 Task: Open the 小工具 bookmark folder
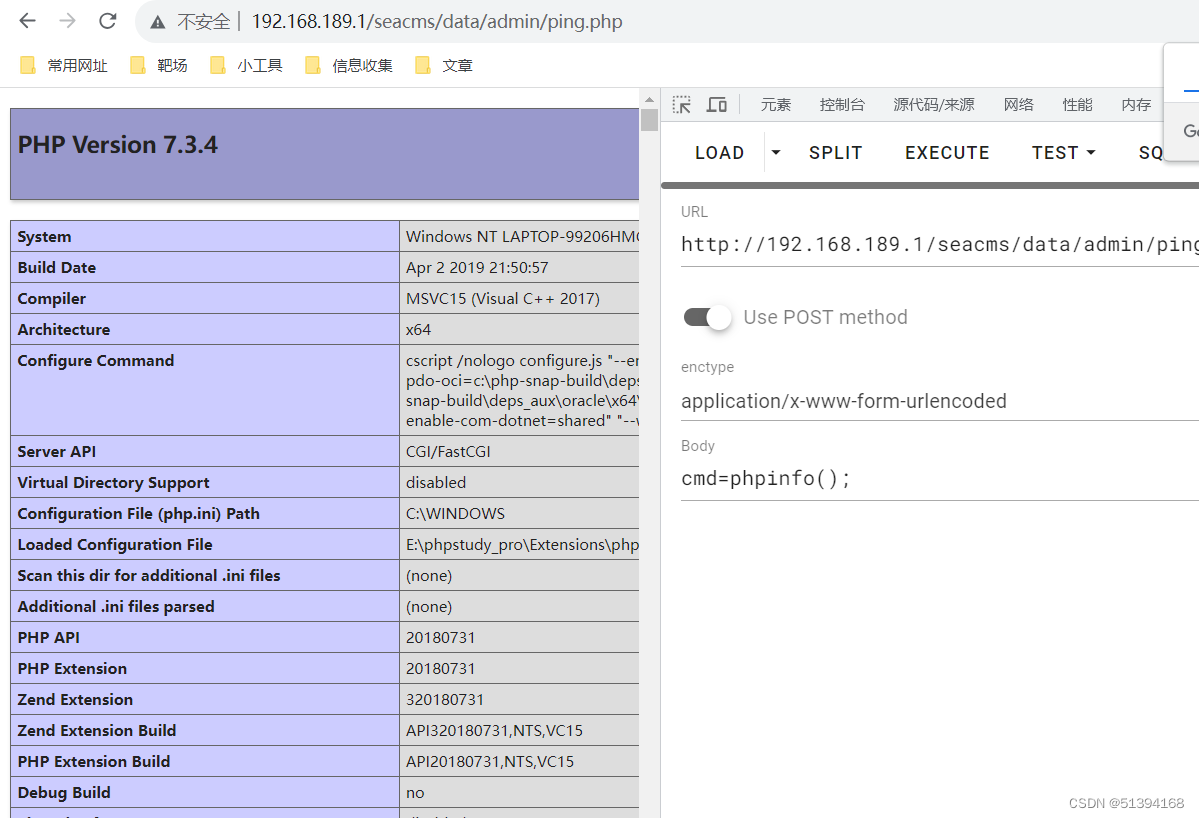click(246, 66)
